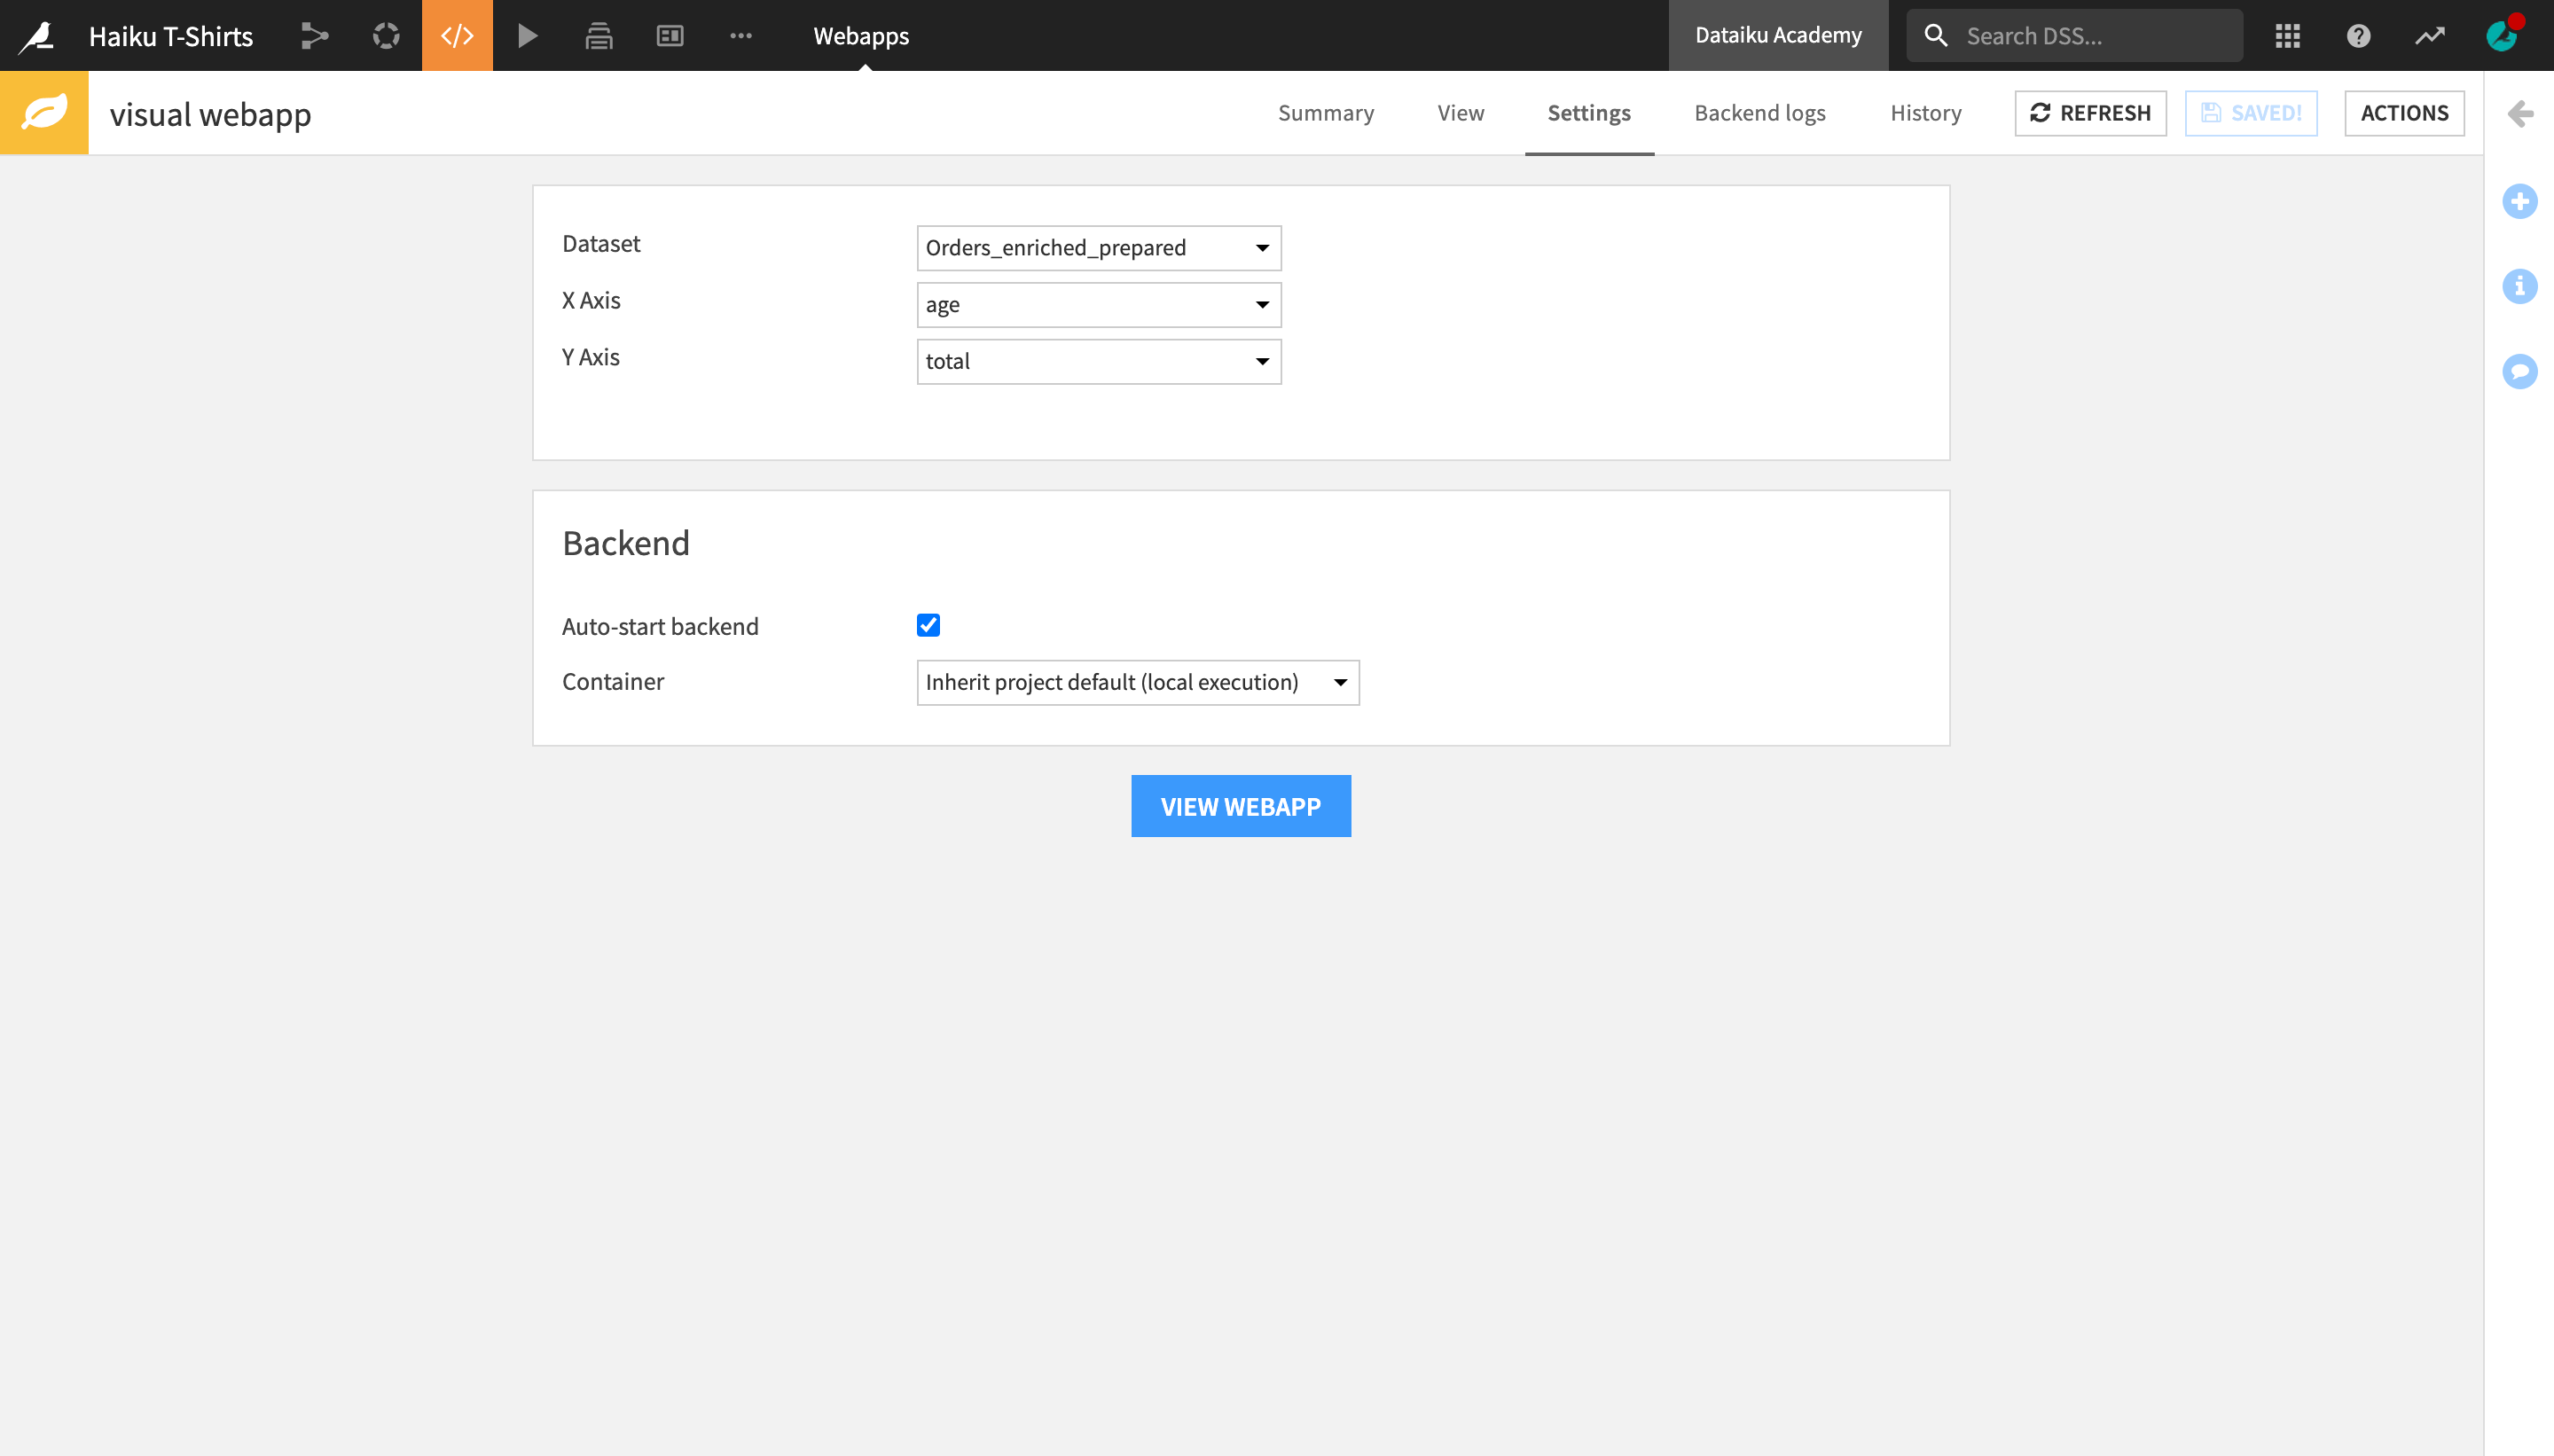Open the more options ellipsis icon
This screenshot has width=2554, height=1456.
[x=741, y=35]
